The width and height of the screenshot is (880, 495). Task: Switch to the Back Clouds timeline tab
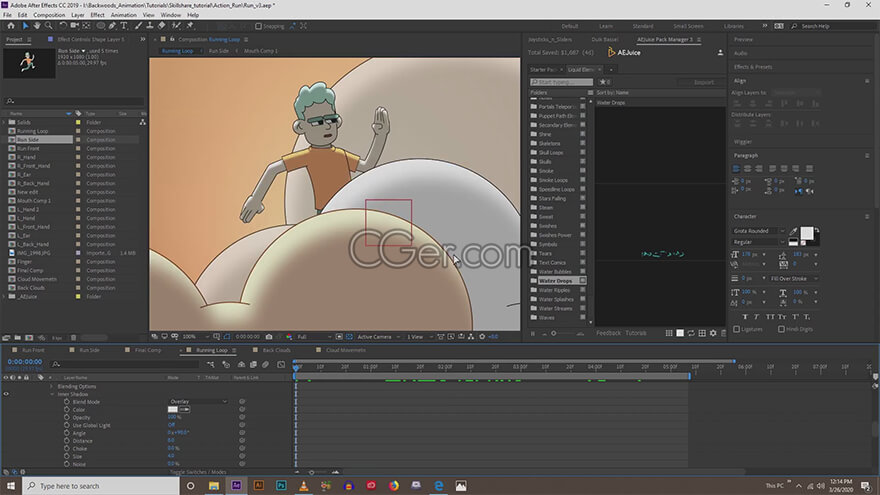click(x=277, y=350)
